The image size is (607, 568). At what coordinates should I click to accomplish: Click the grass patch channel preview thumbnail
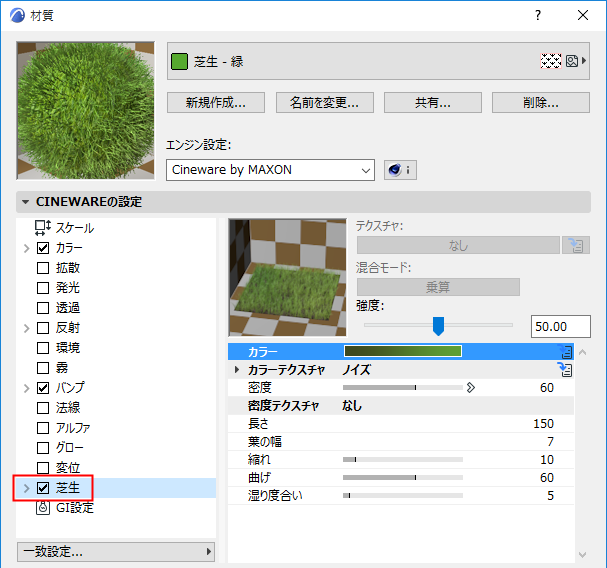pyautogui.click(x=288, y=278)
